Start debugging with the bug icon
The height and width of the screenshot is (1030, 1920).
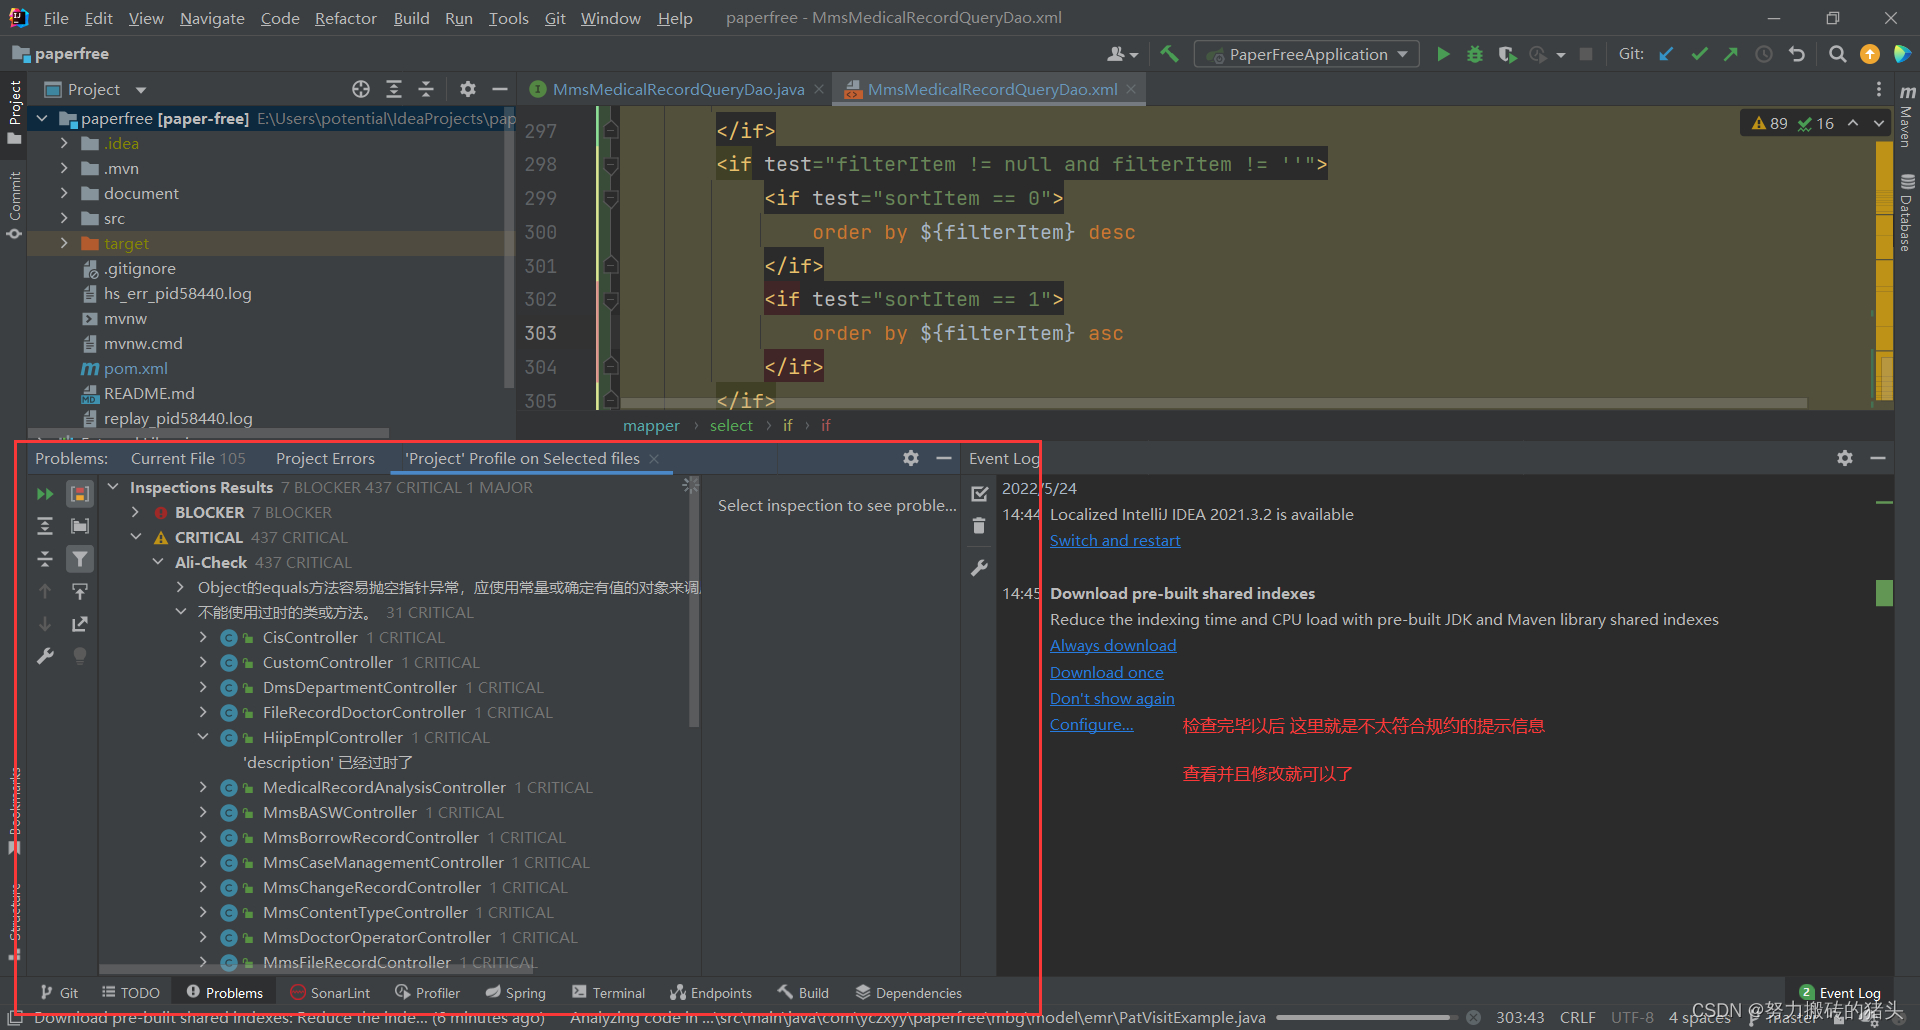[x=1474, y=54]
